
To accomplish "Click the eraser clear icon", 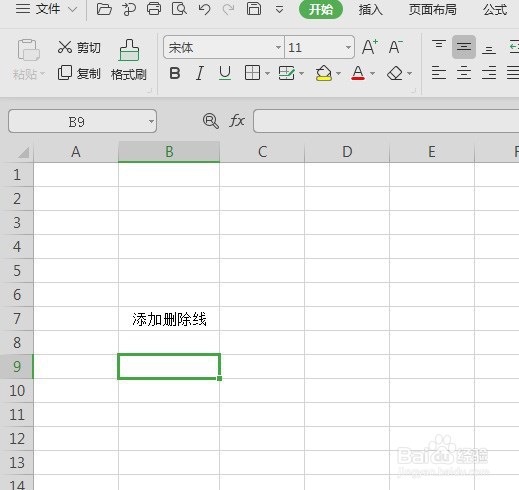I will click(x=395, y=73).
